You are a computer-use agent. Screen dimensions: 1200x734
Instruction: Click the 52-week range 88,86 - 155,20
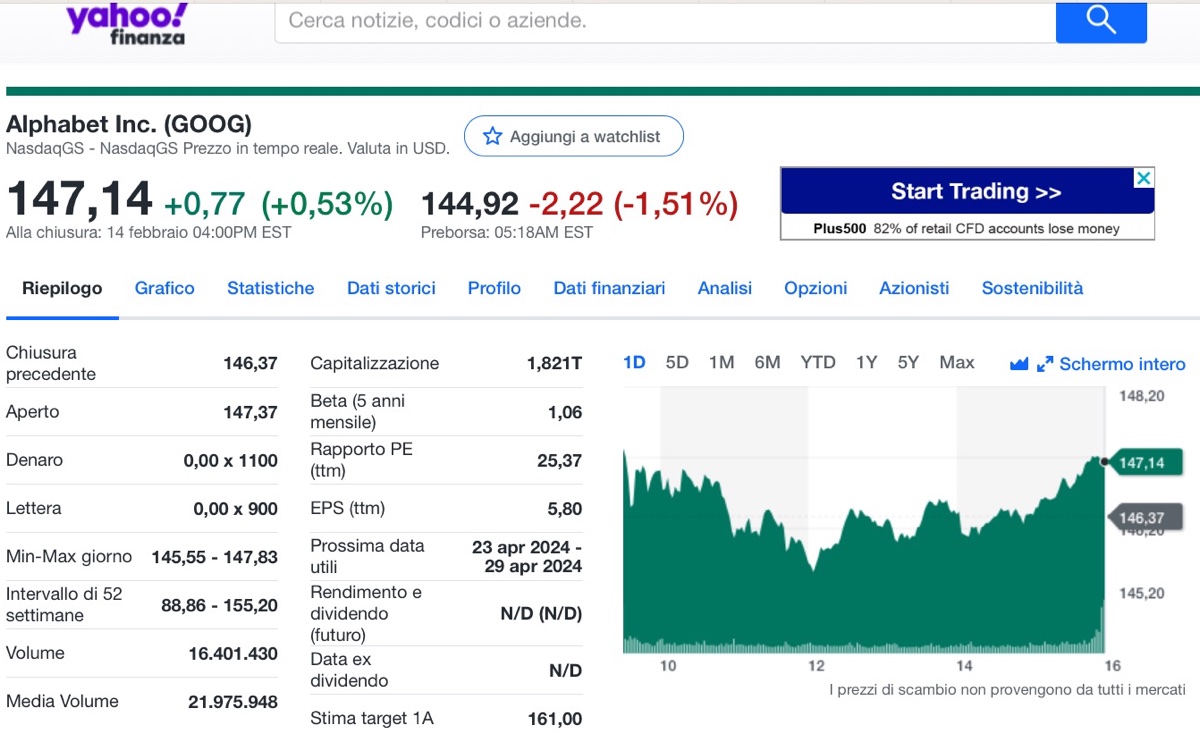point(220,605)
